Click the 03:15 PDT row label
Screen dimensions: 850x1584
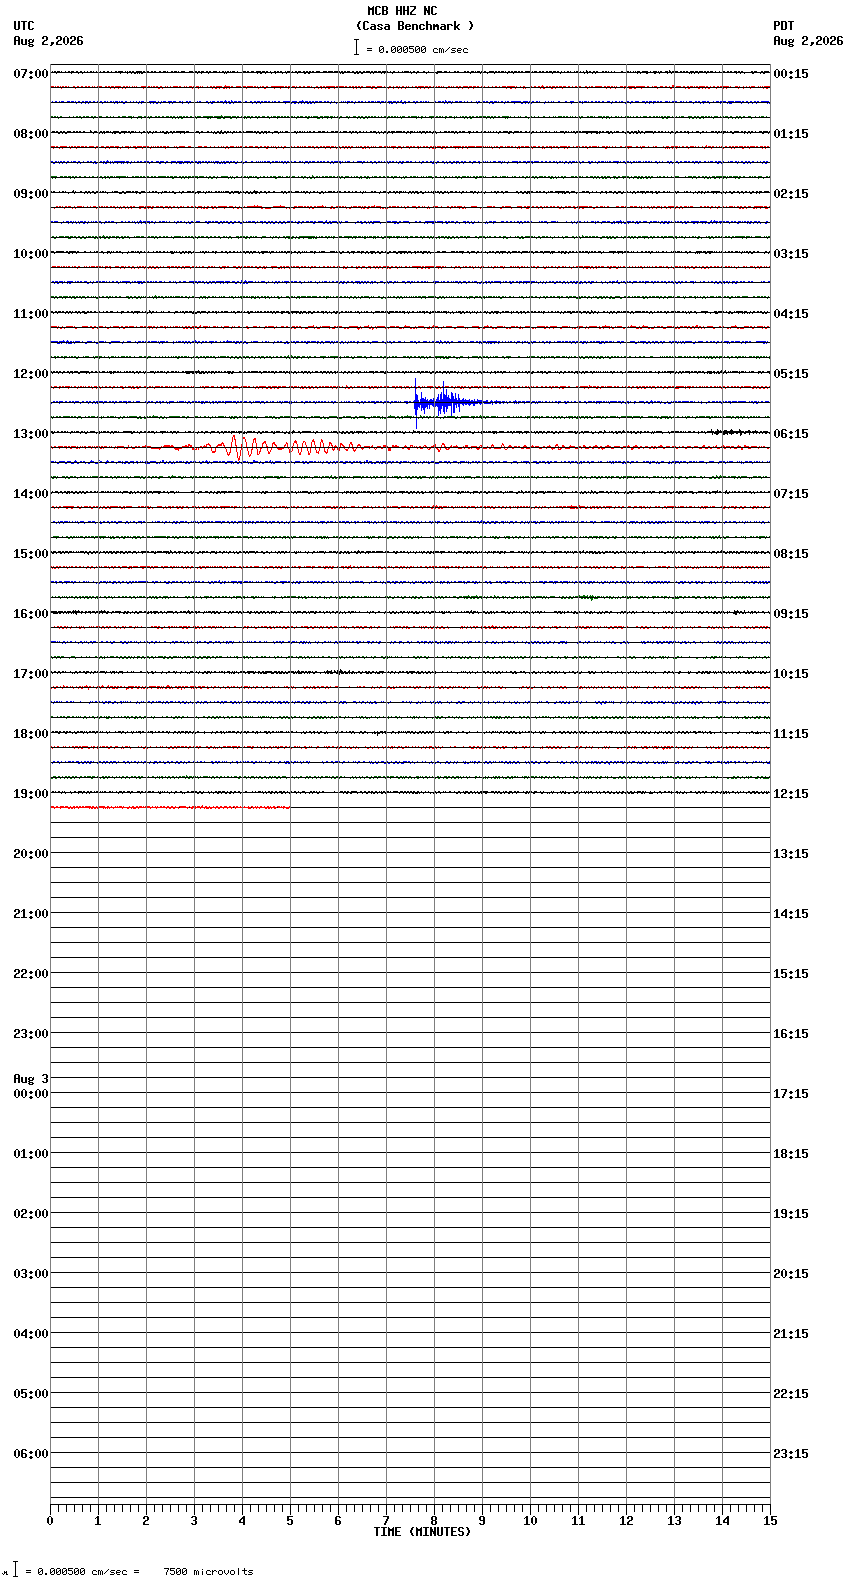pyautogui.click(x=791, y=254)
